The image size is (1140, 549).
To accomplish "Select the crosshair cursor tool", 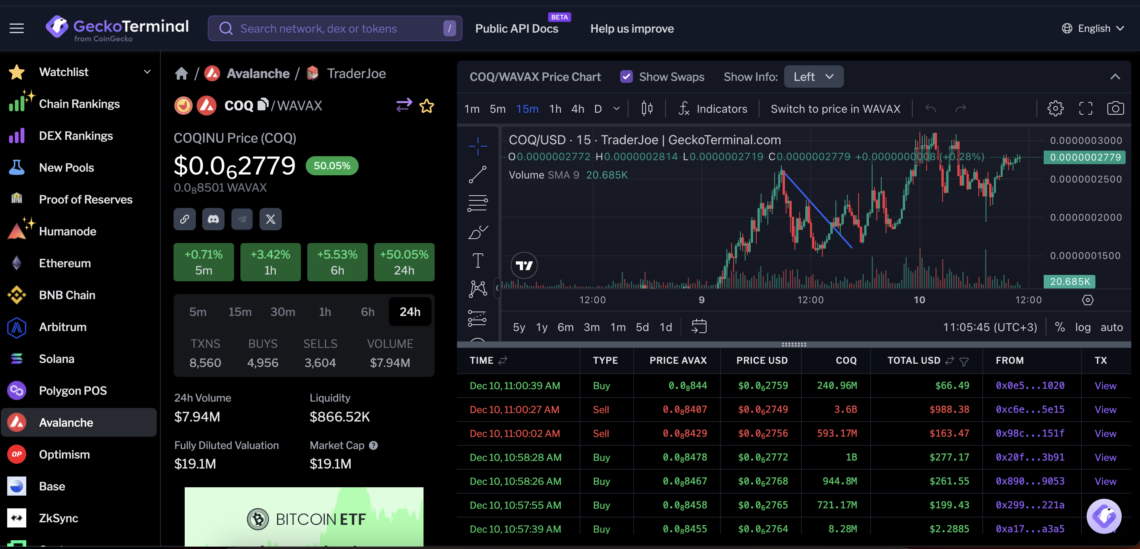I will [478, 146].
